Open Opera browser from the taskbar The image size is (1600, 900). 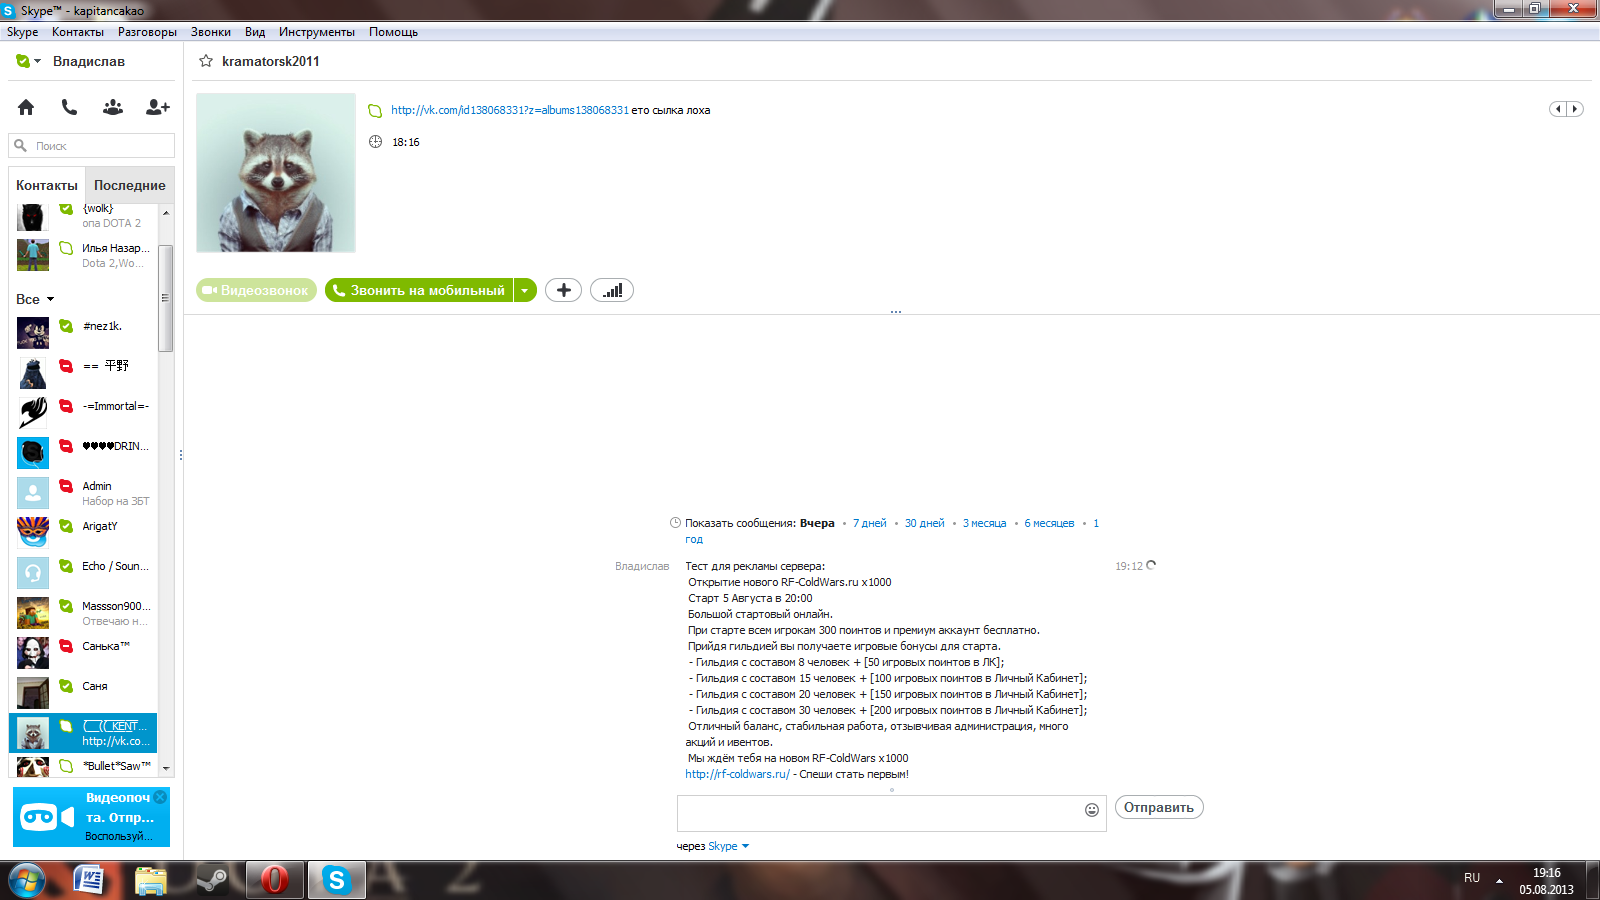(x=274, y=880)
